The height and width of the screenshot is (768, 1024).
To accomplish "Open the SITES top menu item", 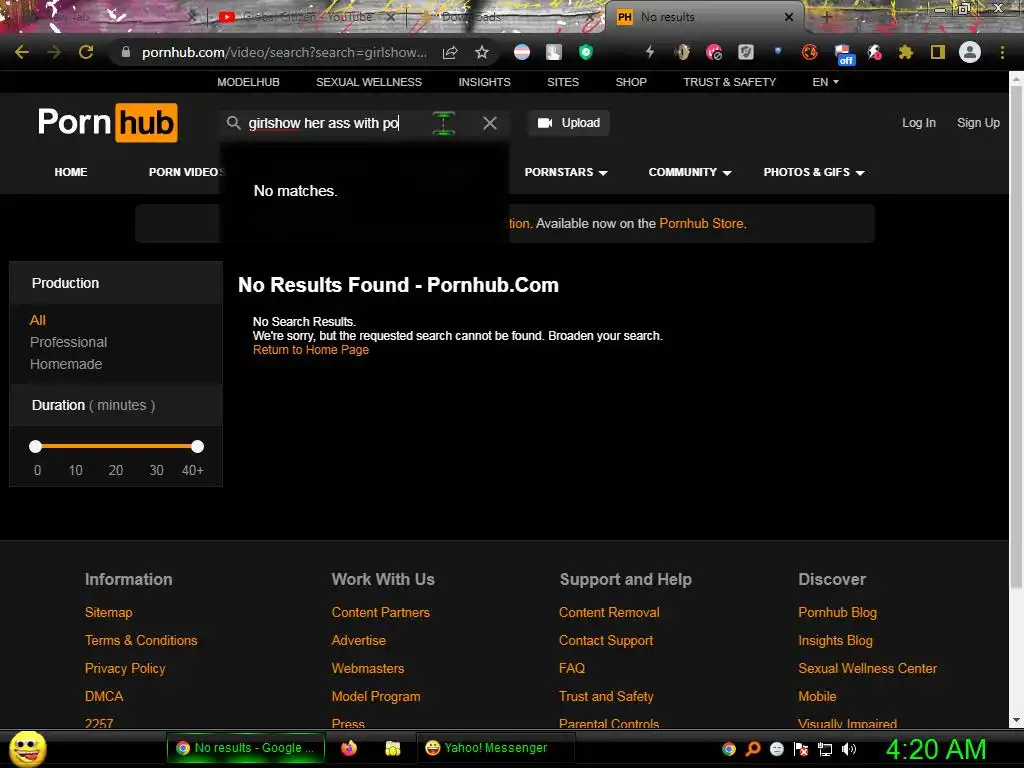I will 563,82.
